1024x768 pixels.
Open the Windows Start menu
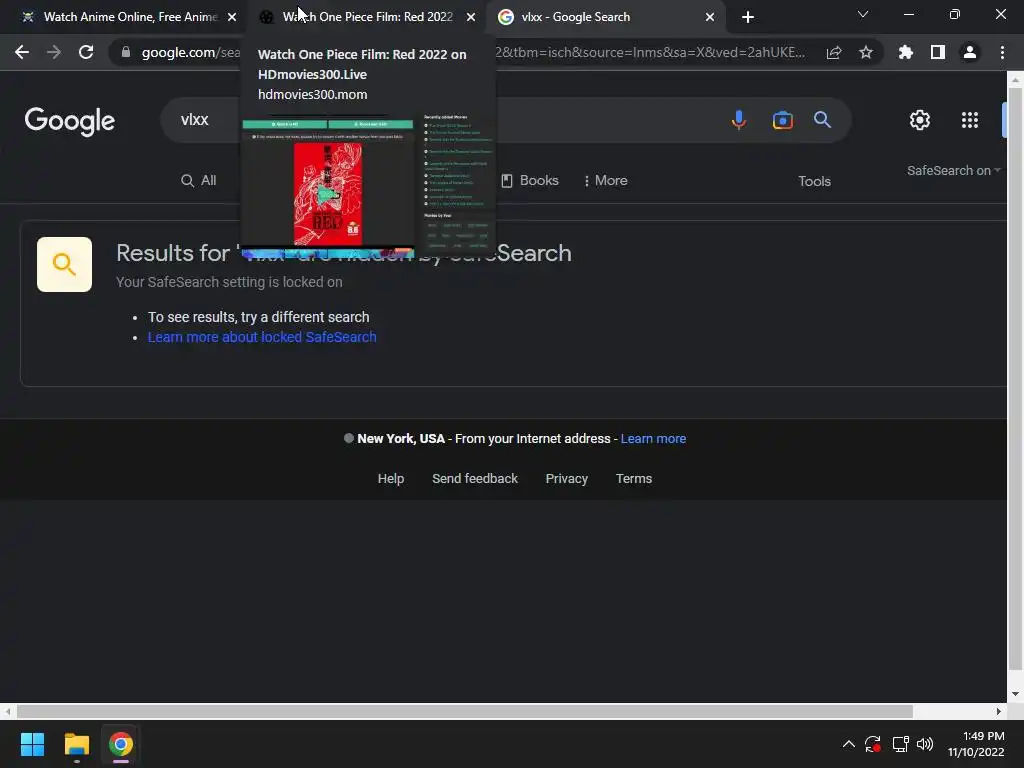tap(32, 744)
